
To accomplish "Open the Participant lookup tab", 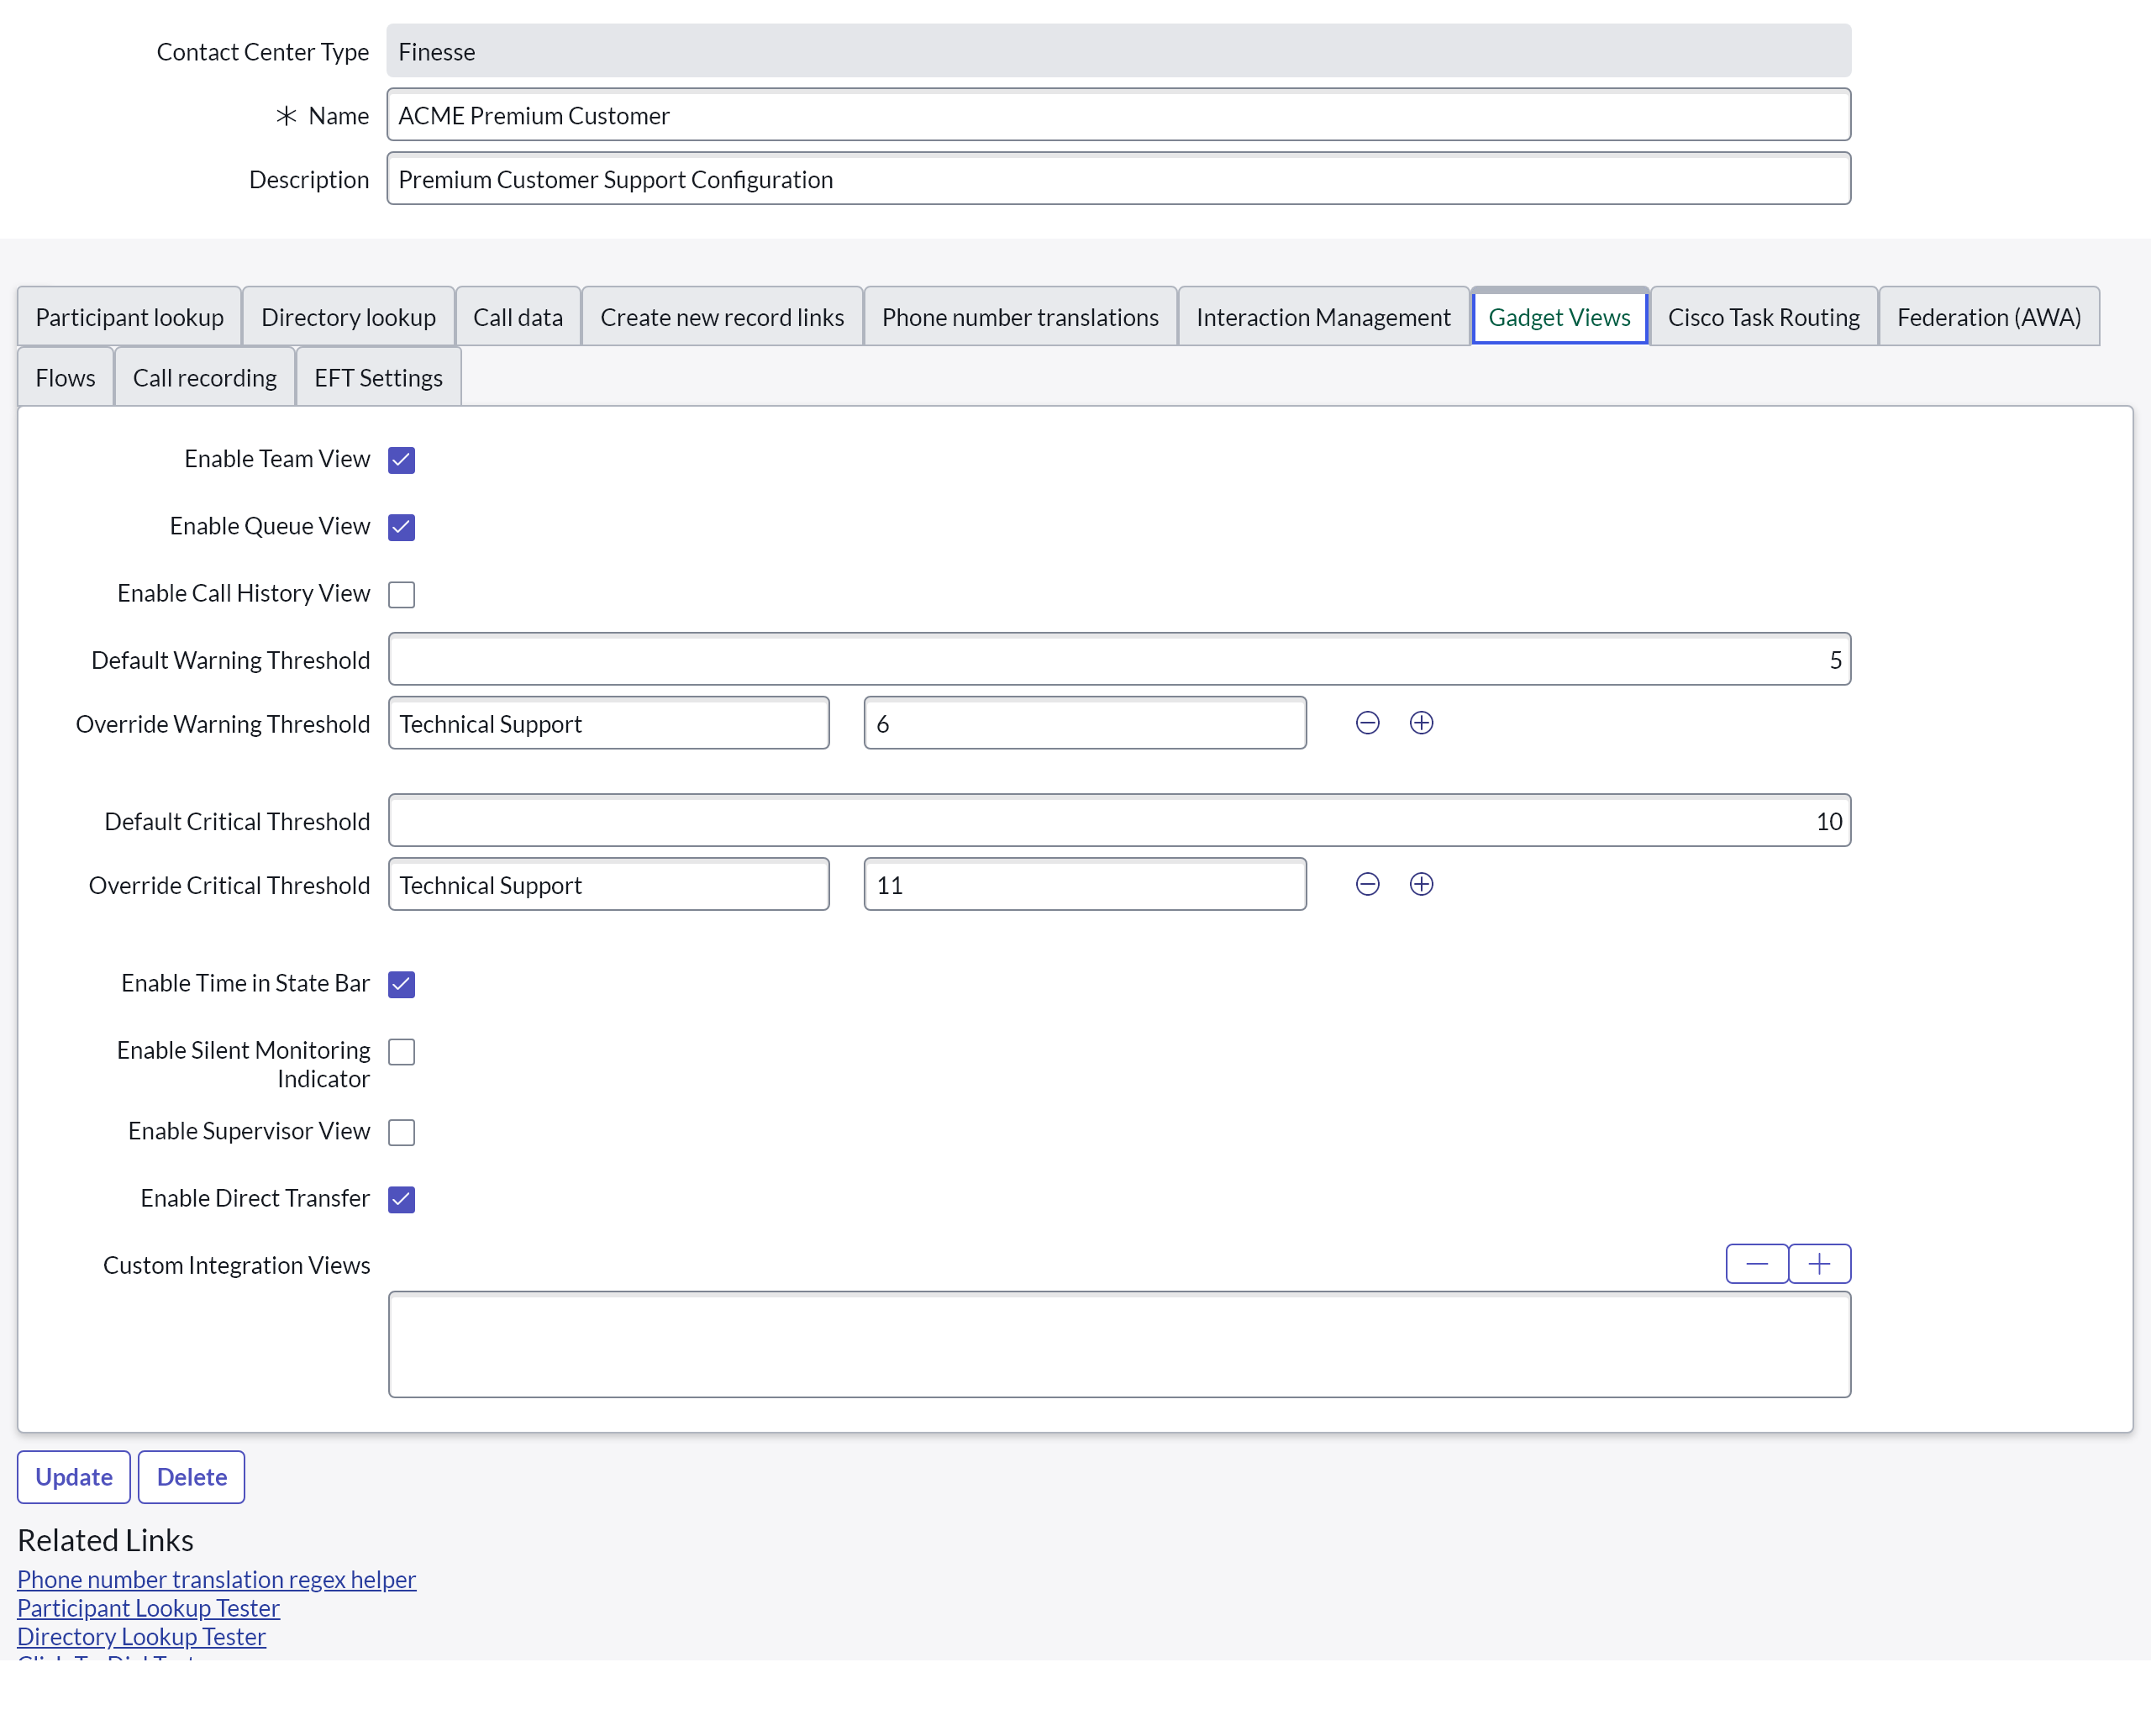I will point(129,317).
